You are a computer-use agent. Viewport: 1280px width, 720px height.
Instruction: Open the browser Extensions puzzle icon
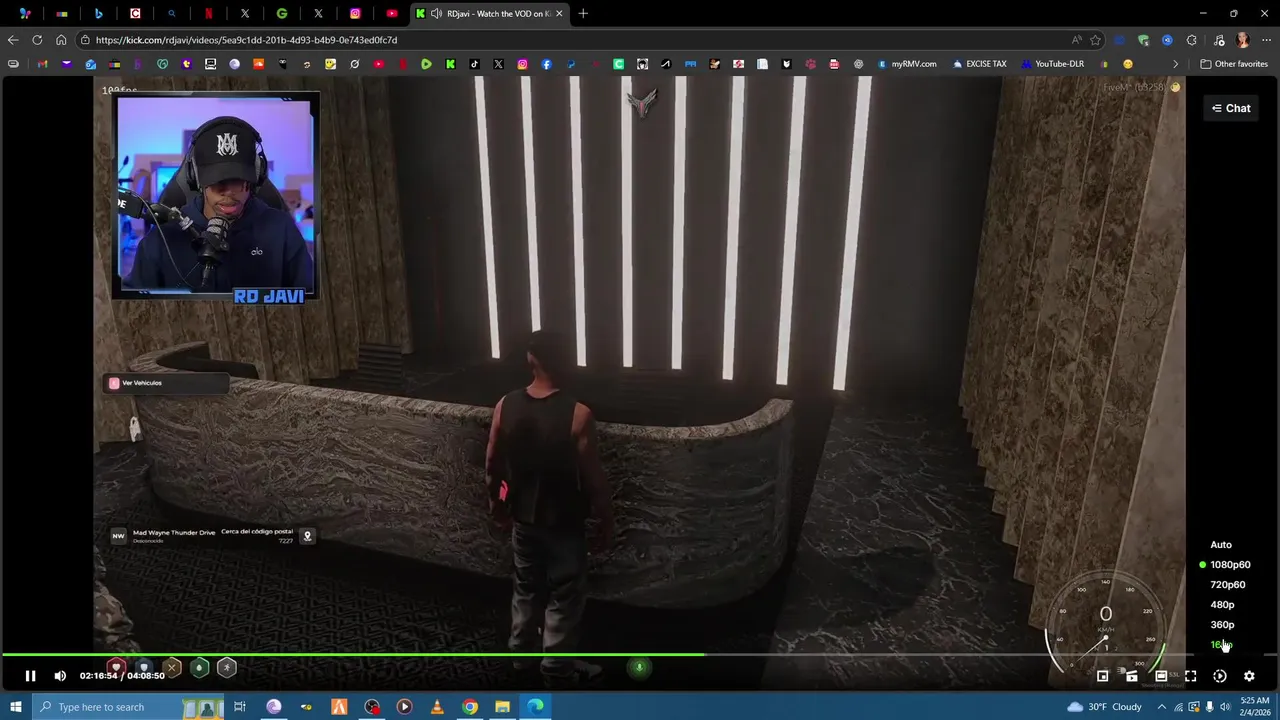1191,40
